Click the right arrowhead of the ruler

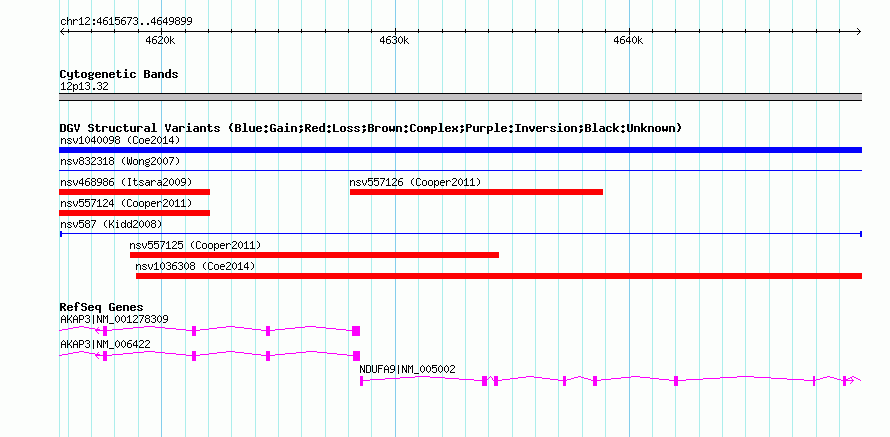pos(859,31)
